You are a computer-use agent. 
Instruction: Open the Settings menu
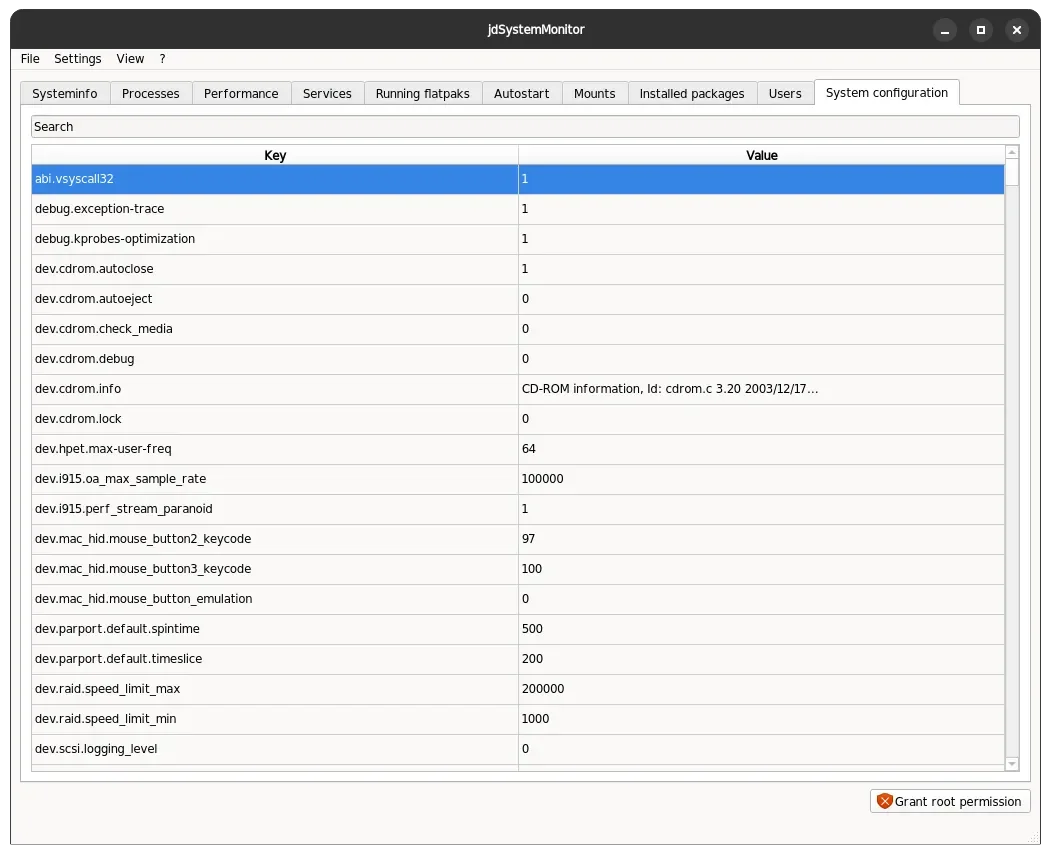(x=78, y=59)
